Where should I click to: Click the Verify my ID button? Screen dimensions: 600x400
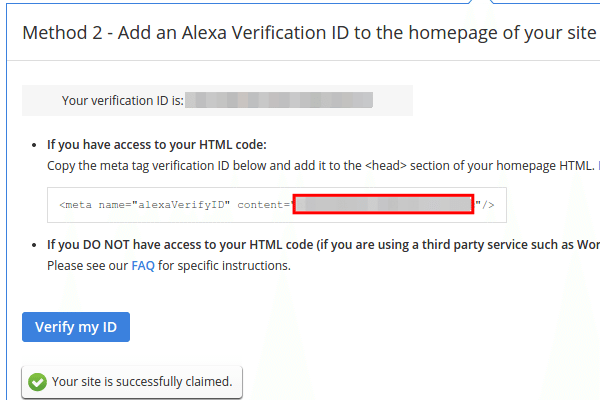[x=76, y=327]
